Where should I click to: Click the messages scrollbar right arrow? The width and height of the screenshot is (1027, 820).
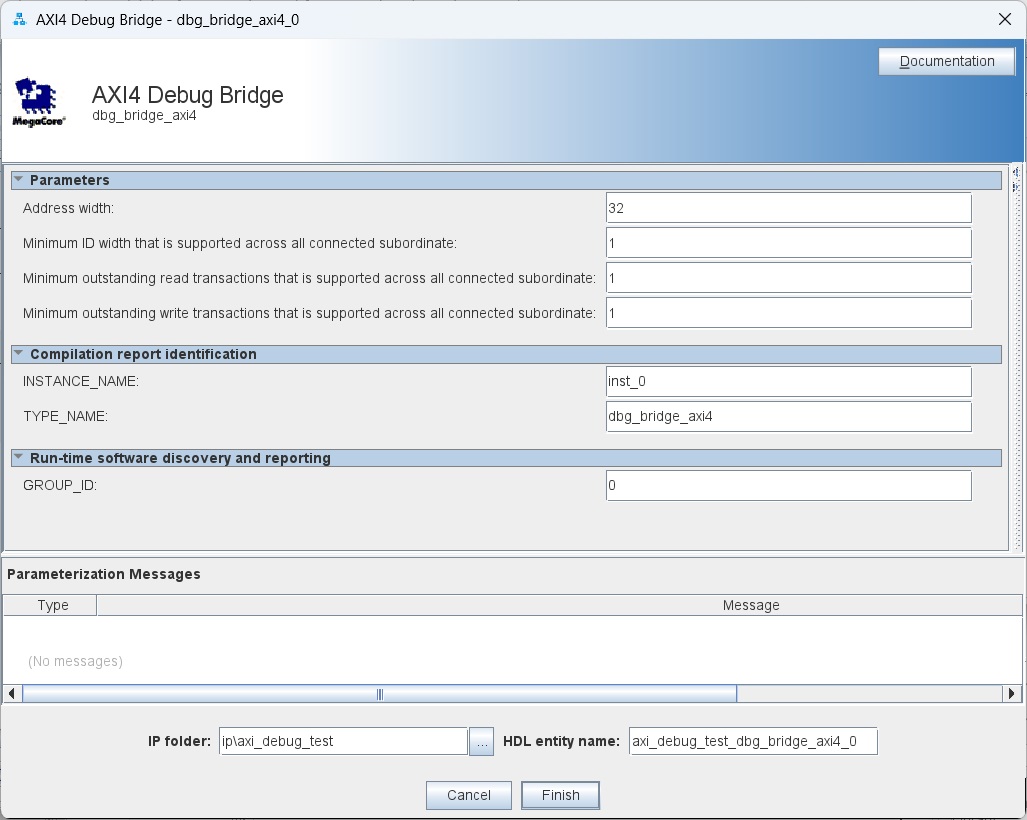tap(1011, 693)
